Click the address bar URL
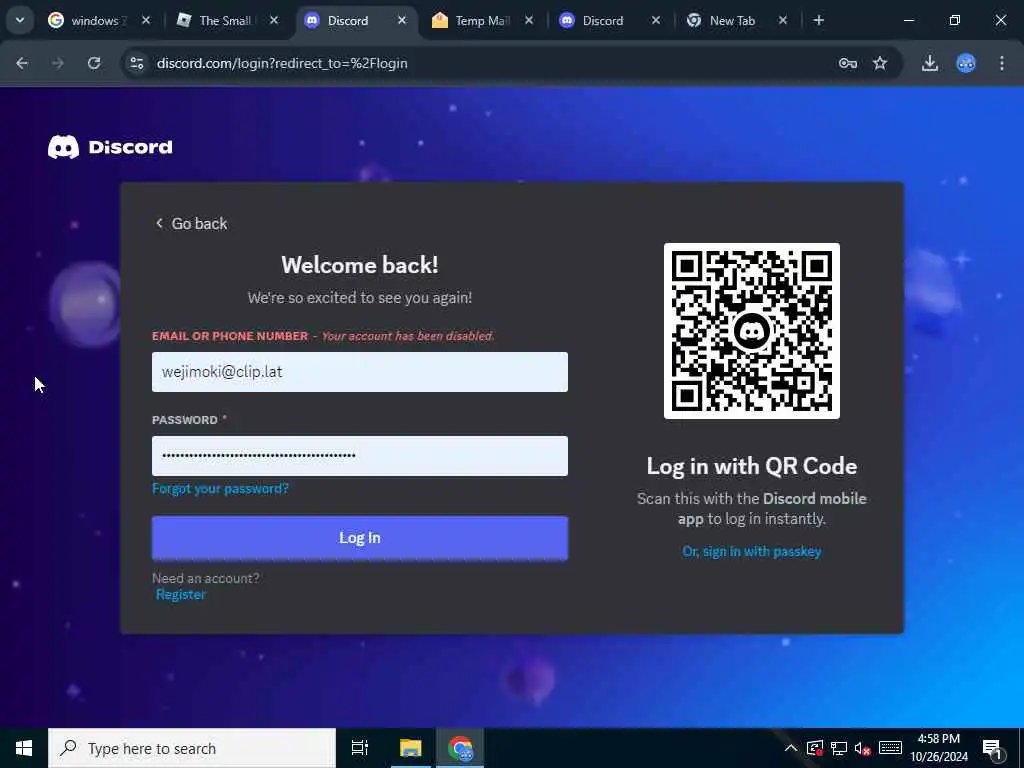The height and width of the screenshot is (768, 1024). click(282, 63)
